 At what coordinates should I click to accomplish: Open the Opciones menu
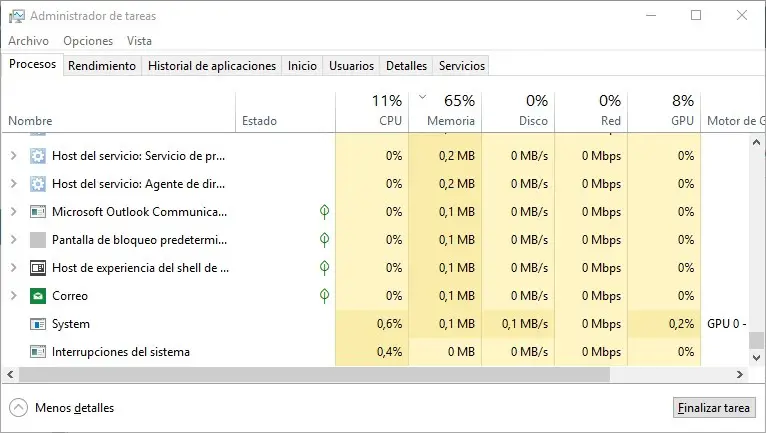pos(88,41)
